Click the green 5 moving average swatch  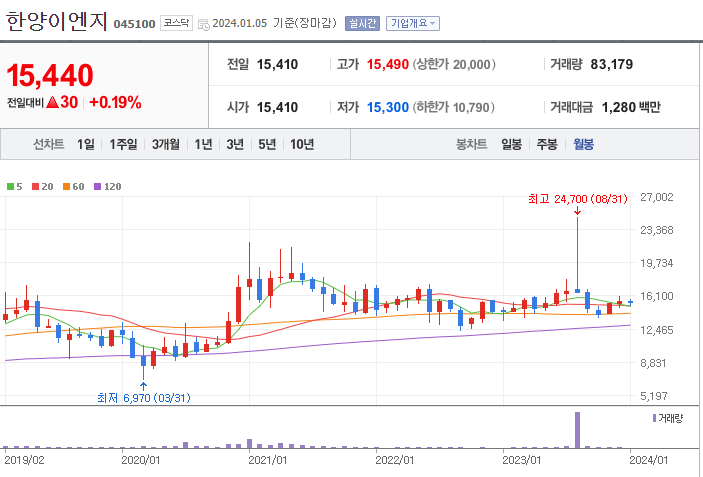point(10,186)
